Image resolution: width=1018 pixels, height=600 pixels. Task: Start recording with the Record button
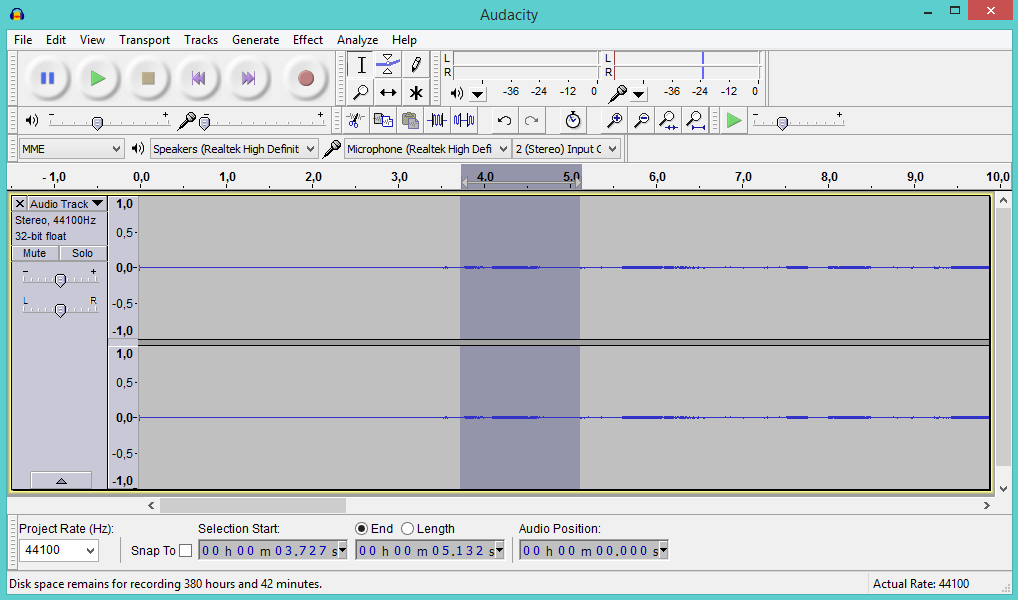pyautogui.click(x=306, y=79)
